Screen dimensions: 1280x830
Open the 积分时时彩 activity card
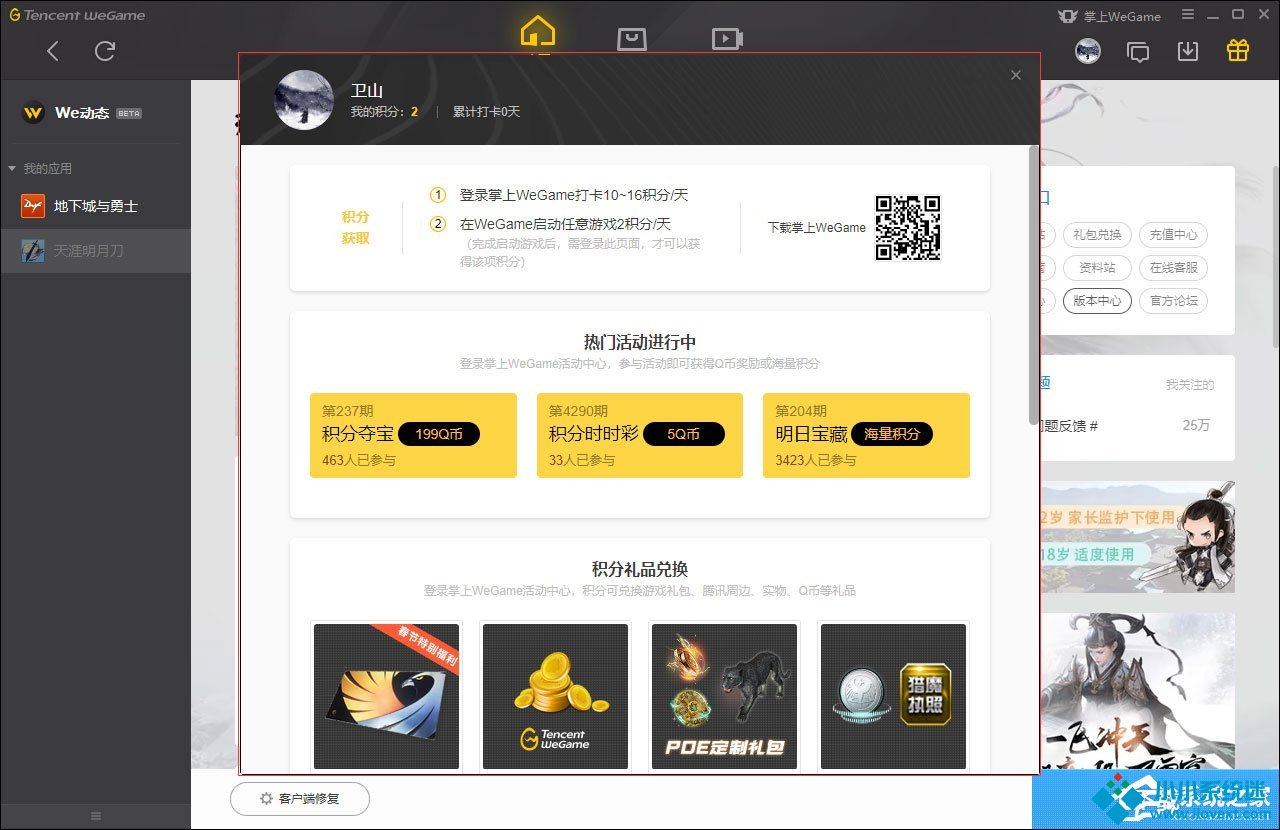point(640,435)
